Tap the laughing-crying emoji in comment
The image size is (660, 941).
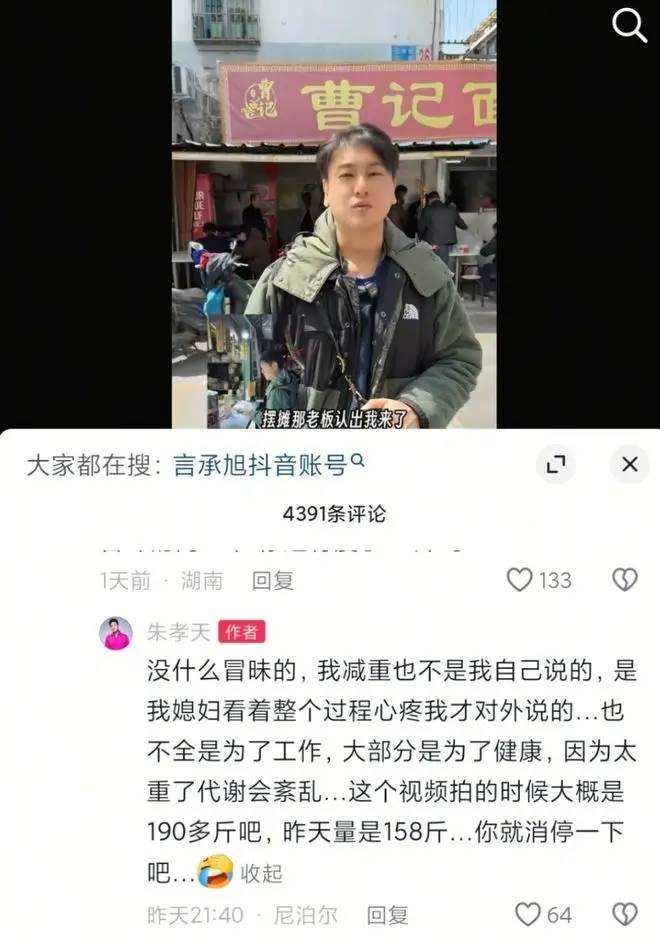click(x=216, y=871)
